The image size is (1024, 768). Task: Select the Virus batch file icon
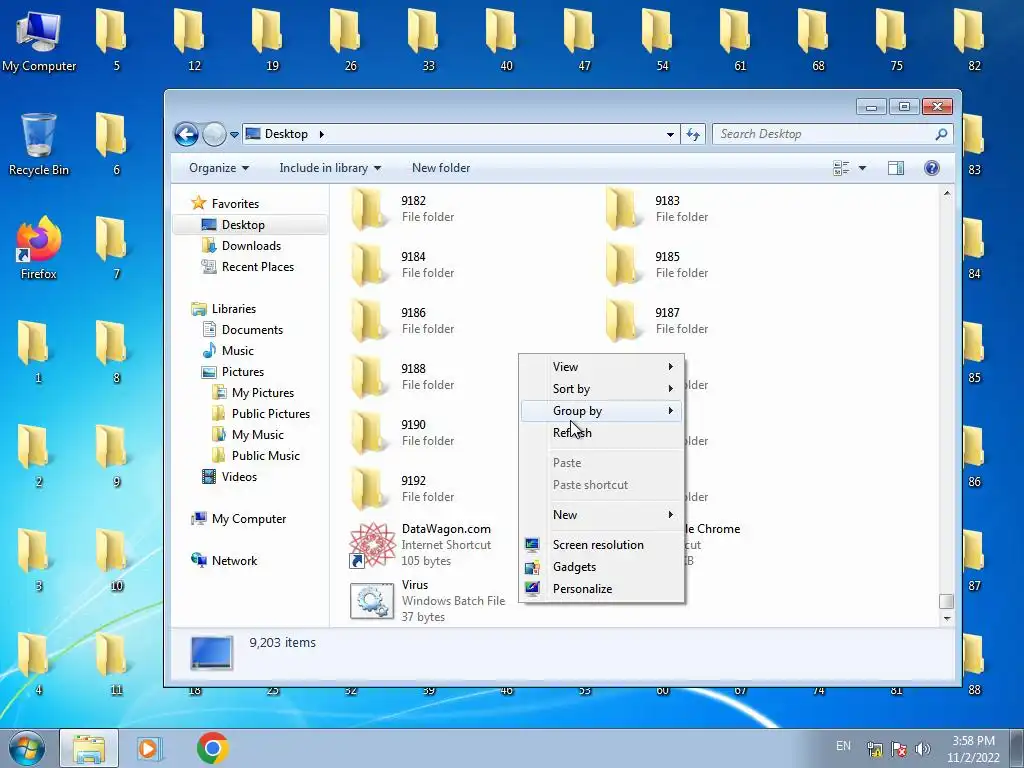[372, 601]
